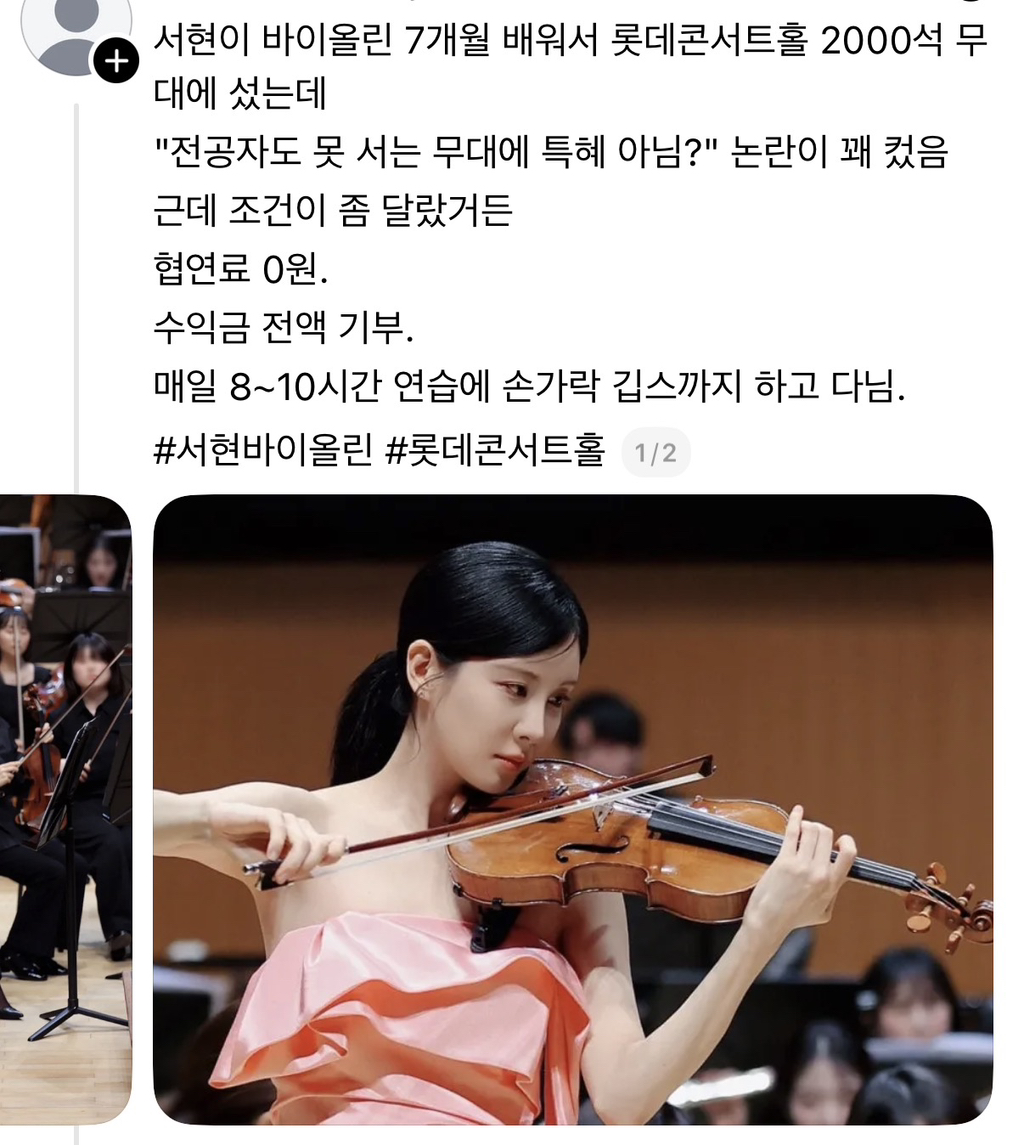Tap the quoted line about 특혜 아님?
The image size is (1024, 1145).
(551, 153)
